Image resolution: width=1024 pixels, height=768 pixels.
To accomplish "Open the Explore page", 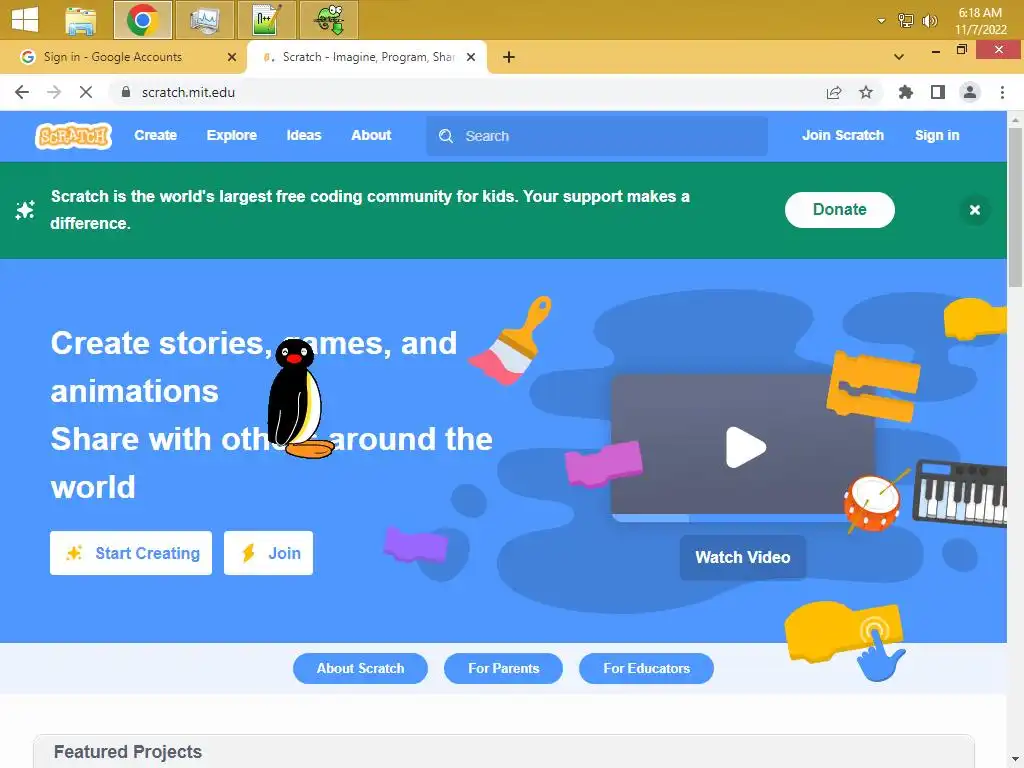I will [232, 135].
